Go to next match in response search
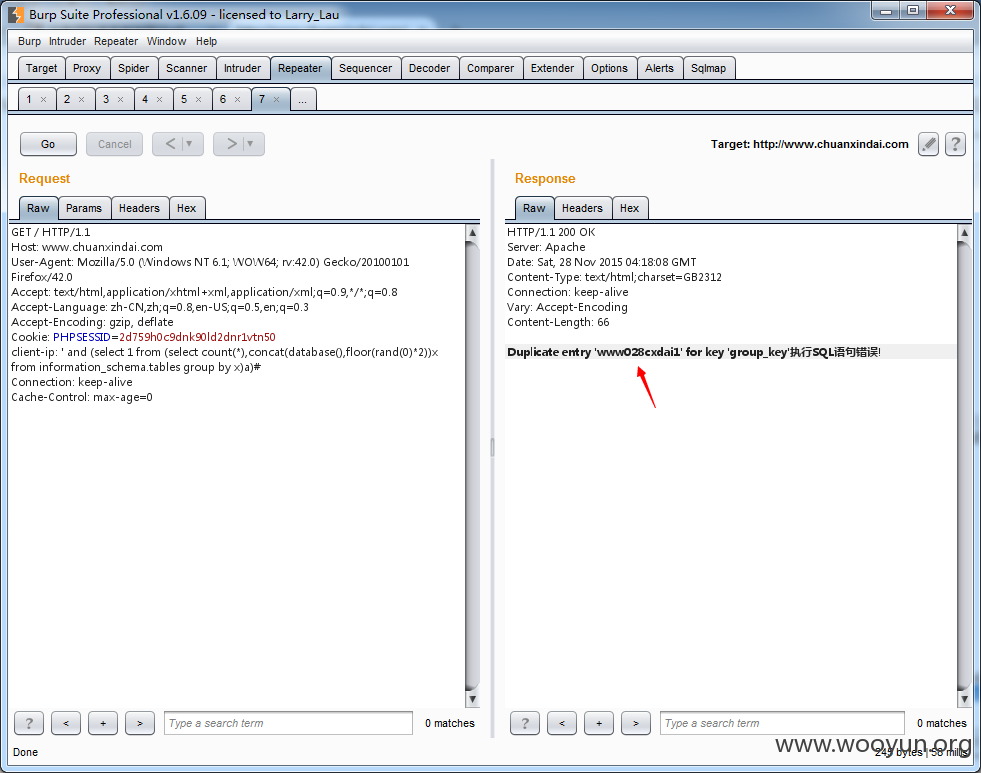981x773 pixels. [636, 723]
